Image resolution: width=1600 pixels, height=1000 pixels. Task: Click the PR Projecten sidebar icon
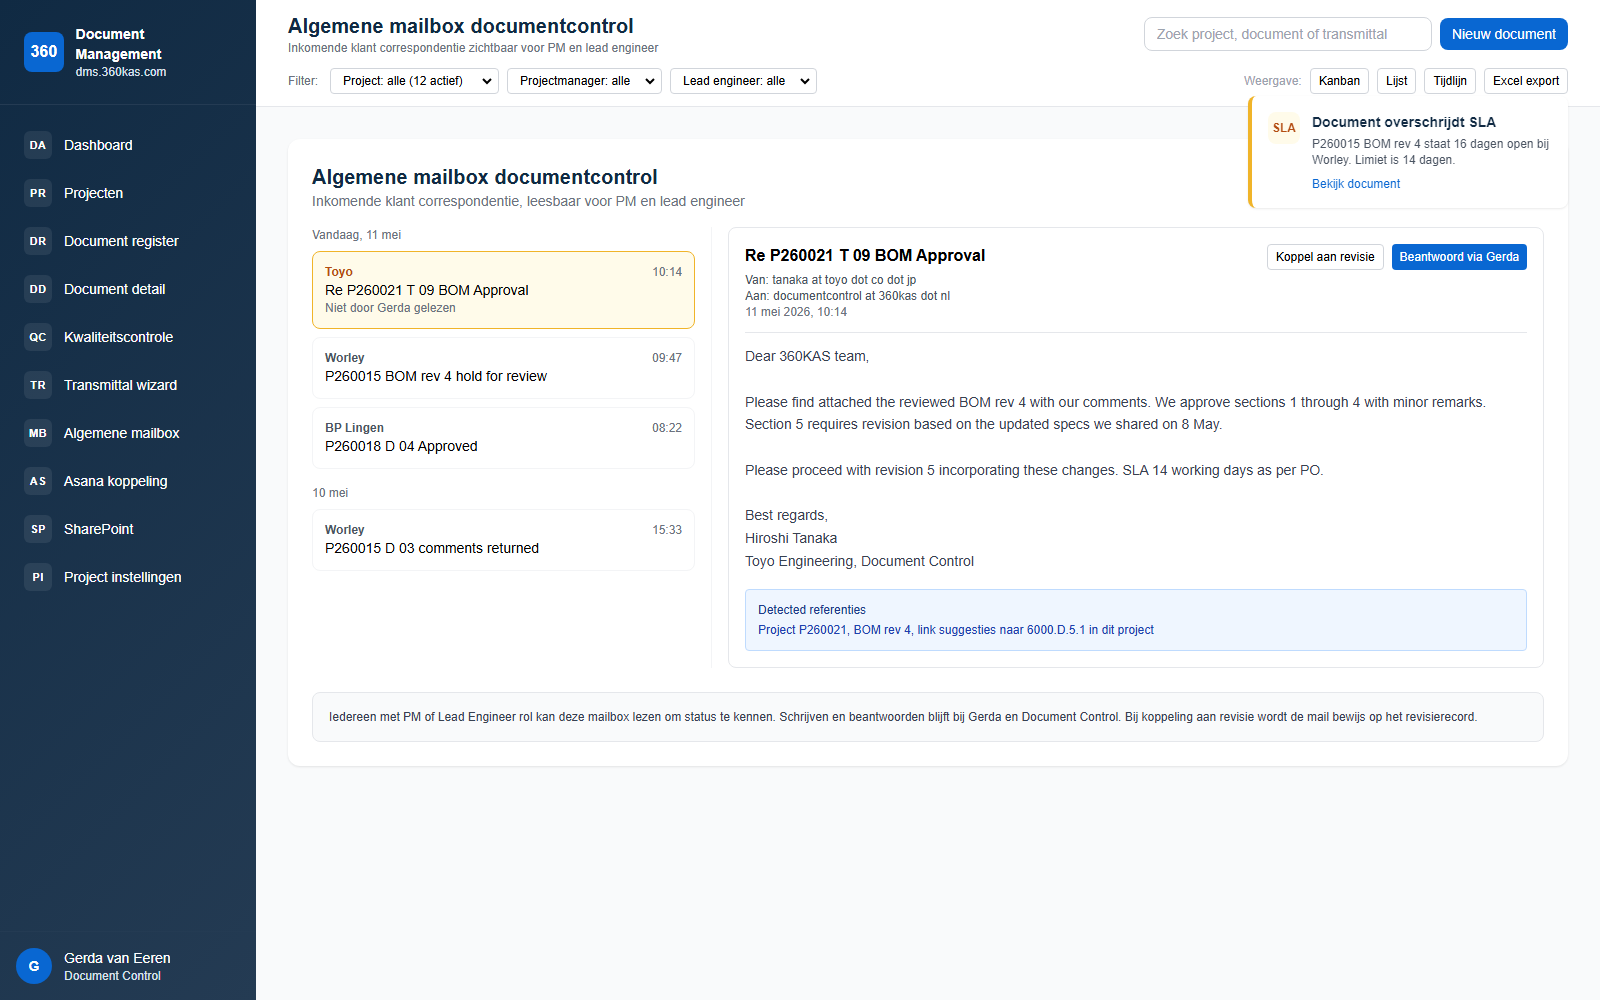(38, 193)
